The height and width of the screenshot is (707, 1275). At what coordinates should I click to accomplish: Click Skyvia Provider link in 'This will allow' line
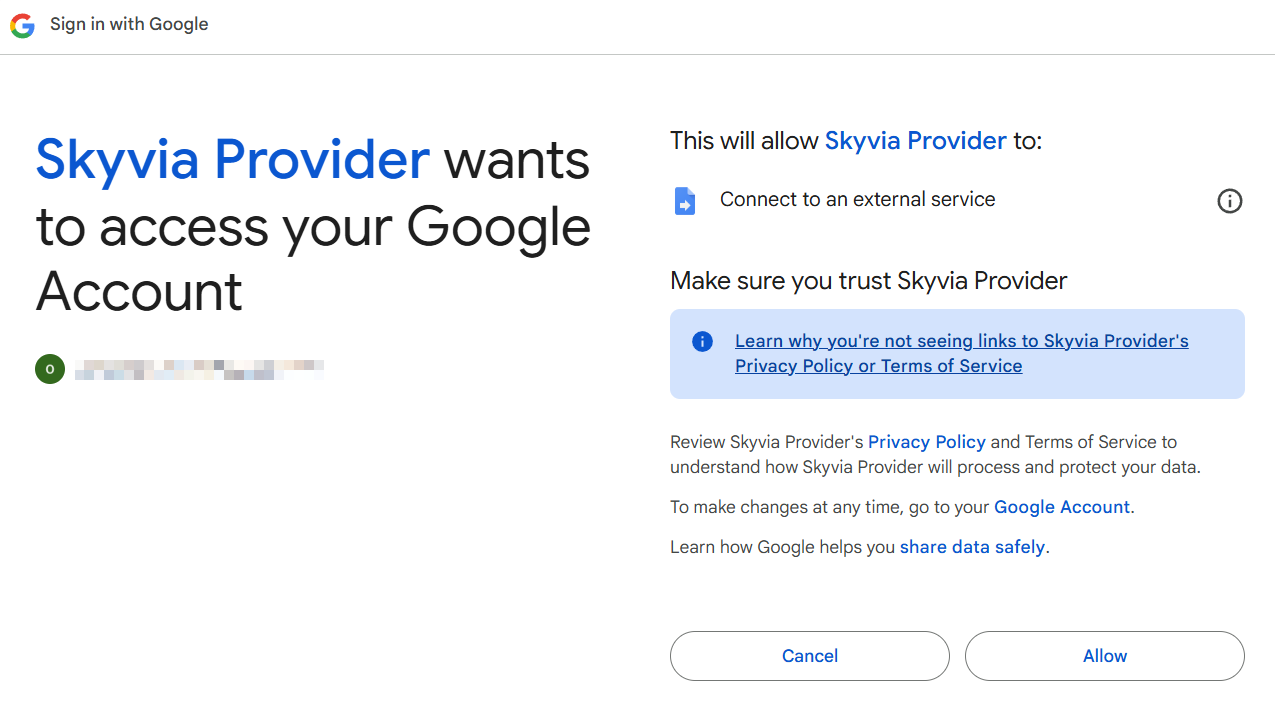click(x=915, y=141)
